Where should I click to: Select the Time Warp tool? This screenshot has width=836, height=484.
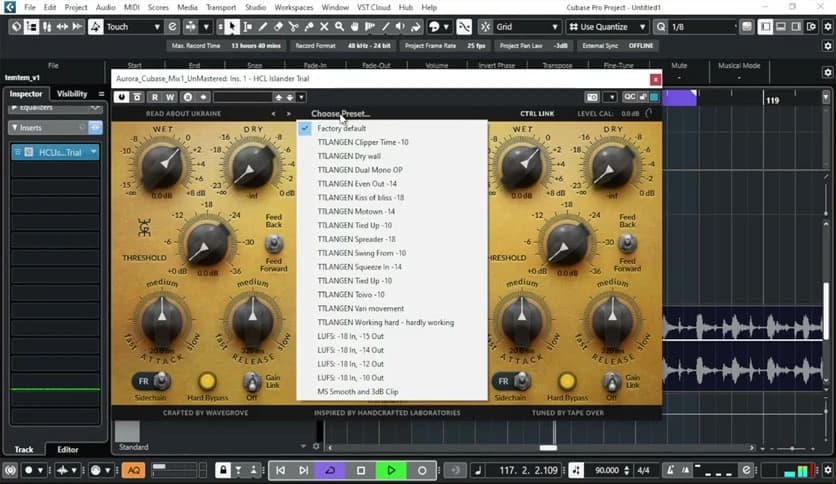tap(370, 27)
